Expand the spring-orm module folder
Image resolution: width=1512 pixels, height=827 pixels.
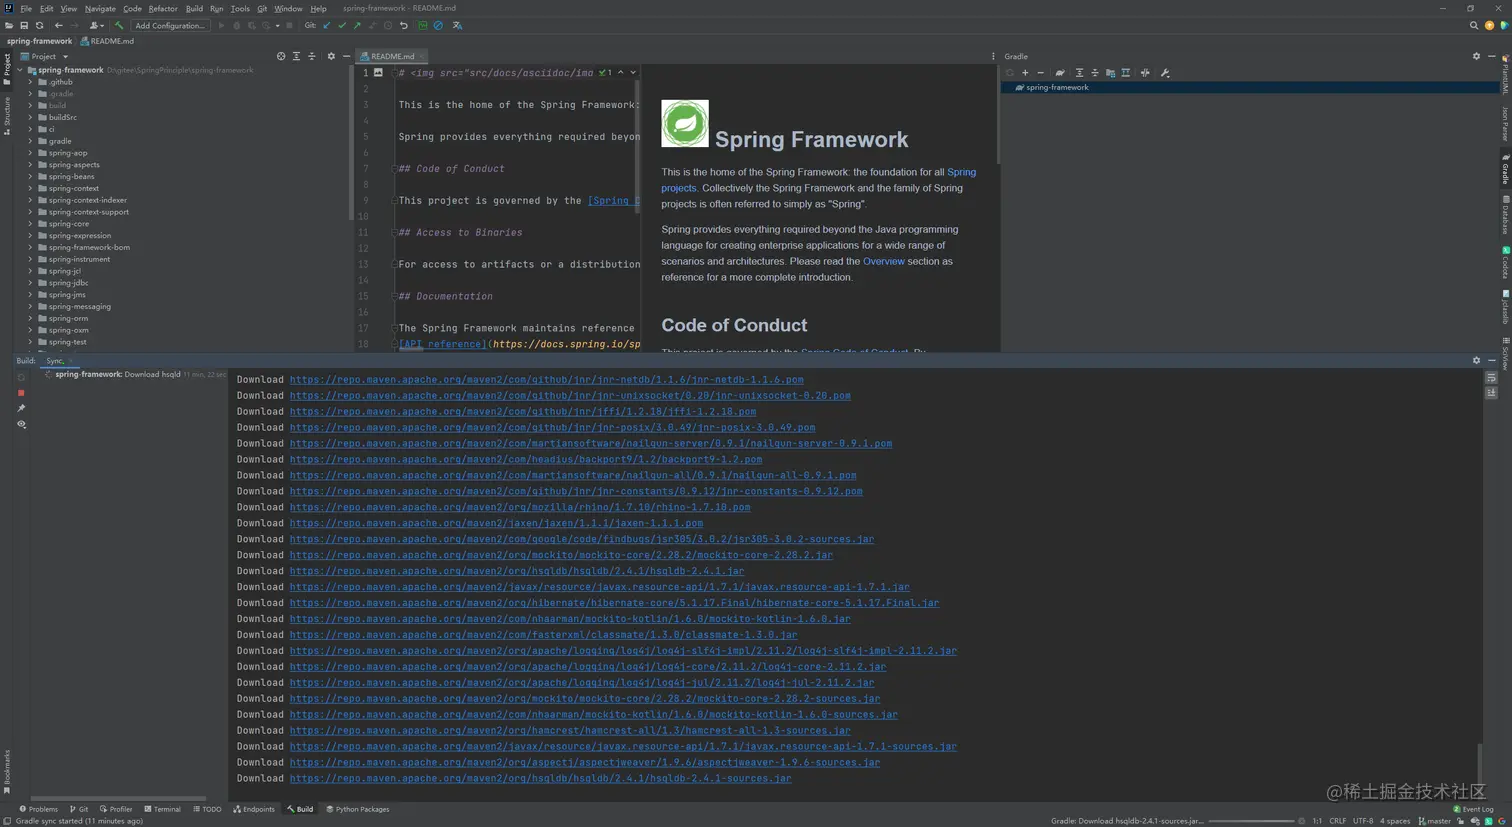point(31,318)
